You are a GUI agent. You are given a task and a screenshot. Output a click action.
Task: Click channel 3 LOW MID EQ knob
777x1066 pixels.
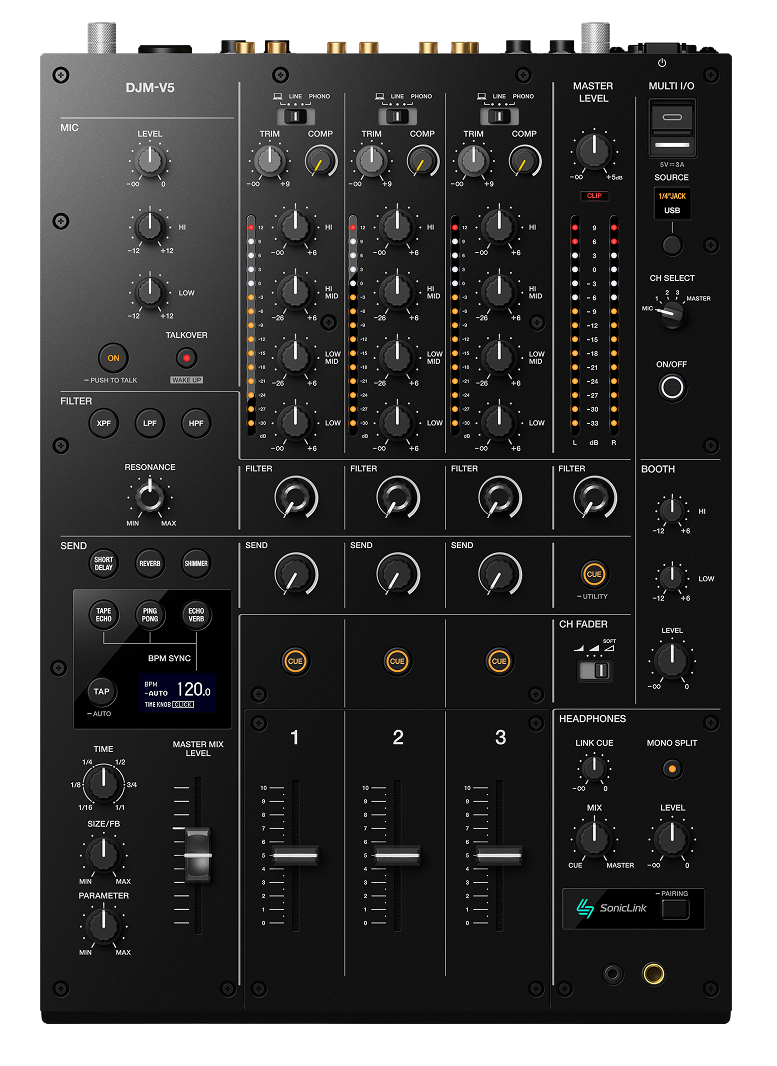pos(499,358)
